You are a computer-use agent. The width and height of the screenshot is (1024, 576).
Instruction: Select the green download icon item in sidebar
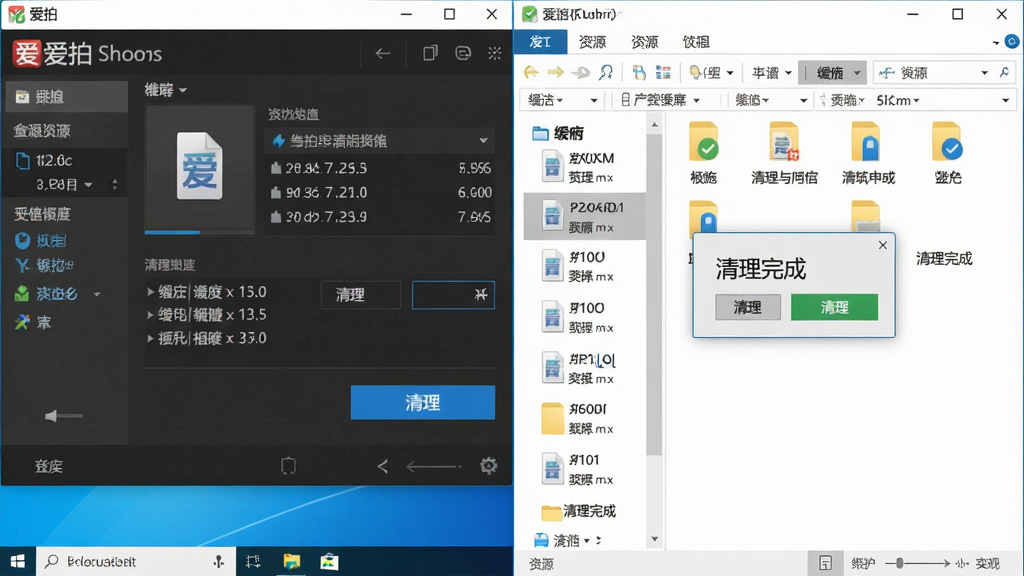tap(47, 294)
